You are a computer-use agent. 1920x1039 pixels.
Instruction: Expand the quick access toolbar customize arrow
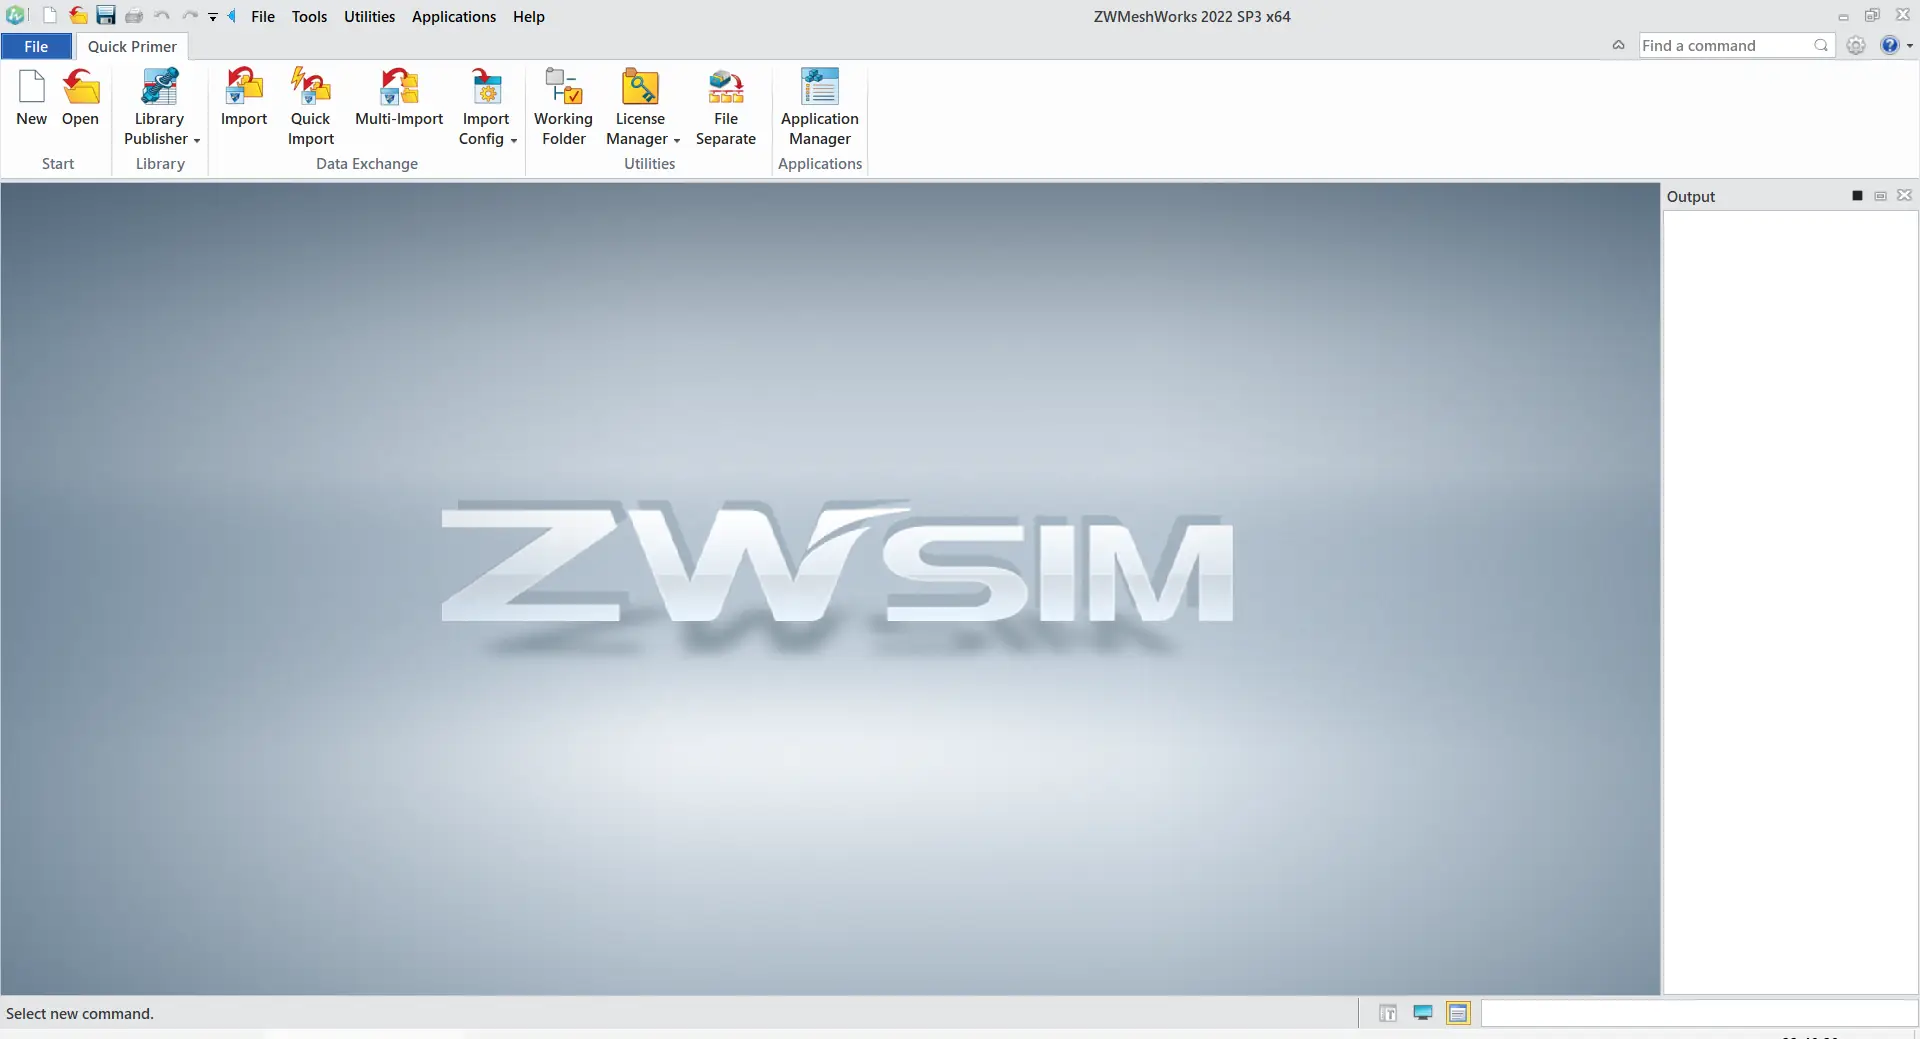click(213, 17)
